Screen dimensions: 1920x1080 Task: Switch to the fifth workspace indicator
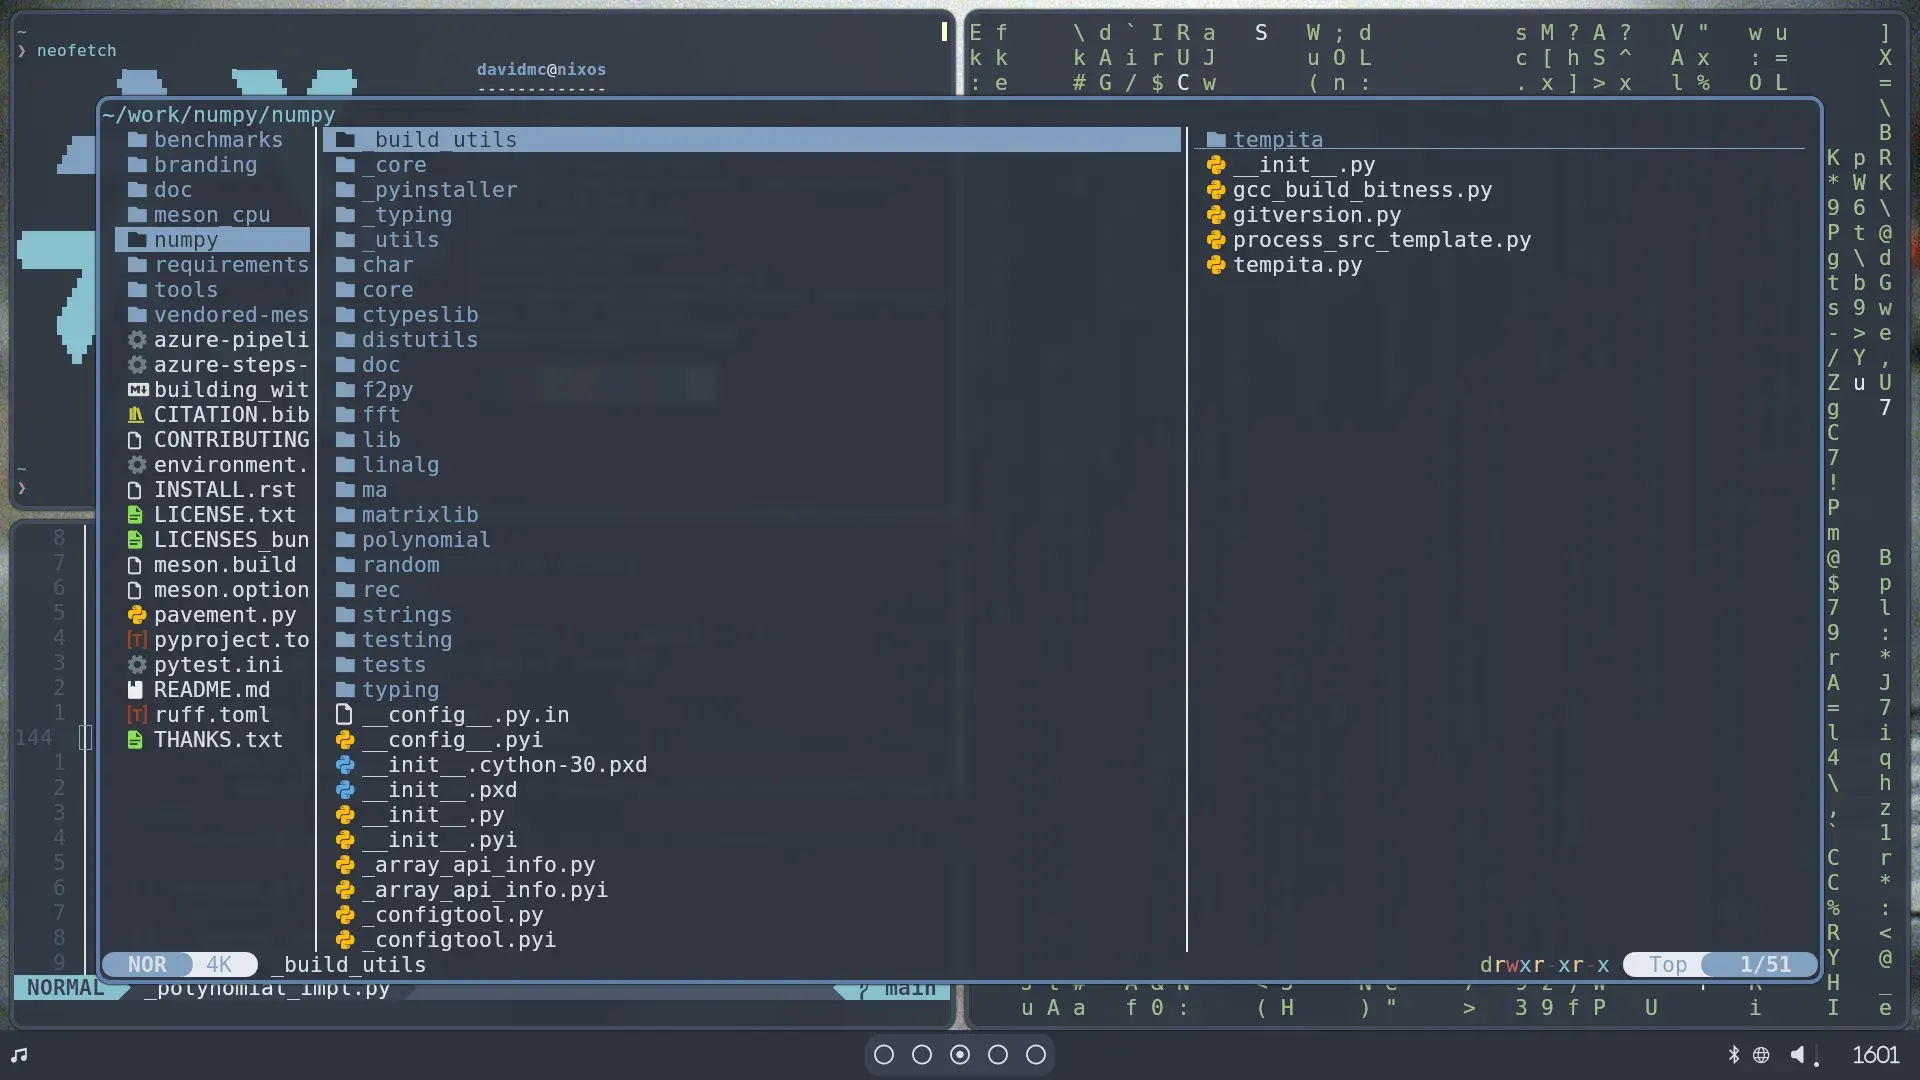pos(1036,1055)
